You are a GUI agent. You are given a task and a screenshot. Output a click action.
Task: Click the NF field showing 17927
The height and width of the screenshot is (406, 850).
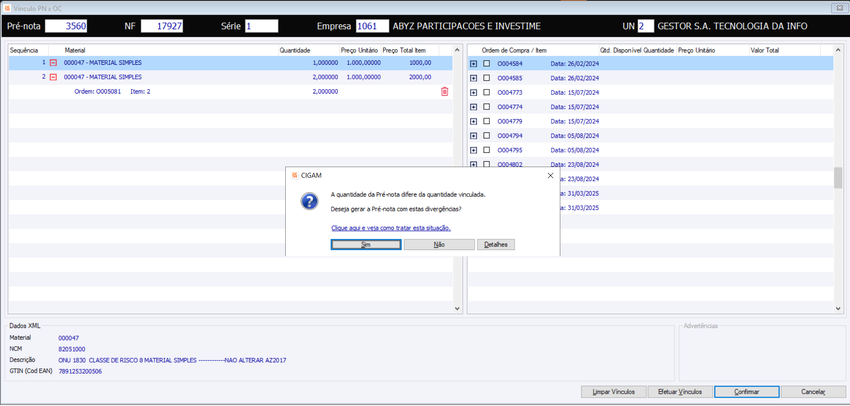click(162, 26)
